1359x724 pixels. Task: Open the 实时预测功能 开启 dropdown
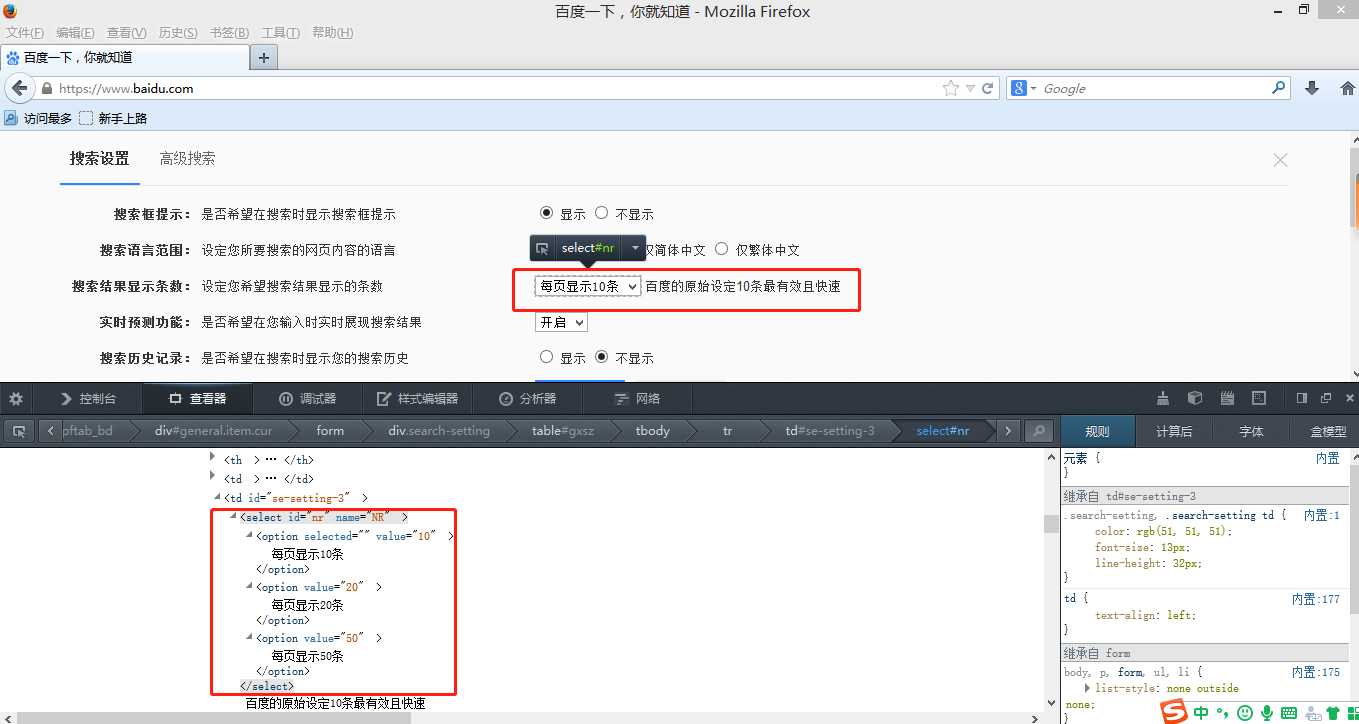(561, 322)
